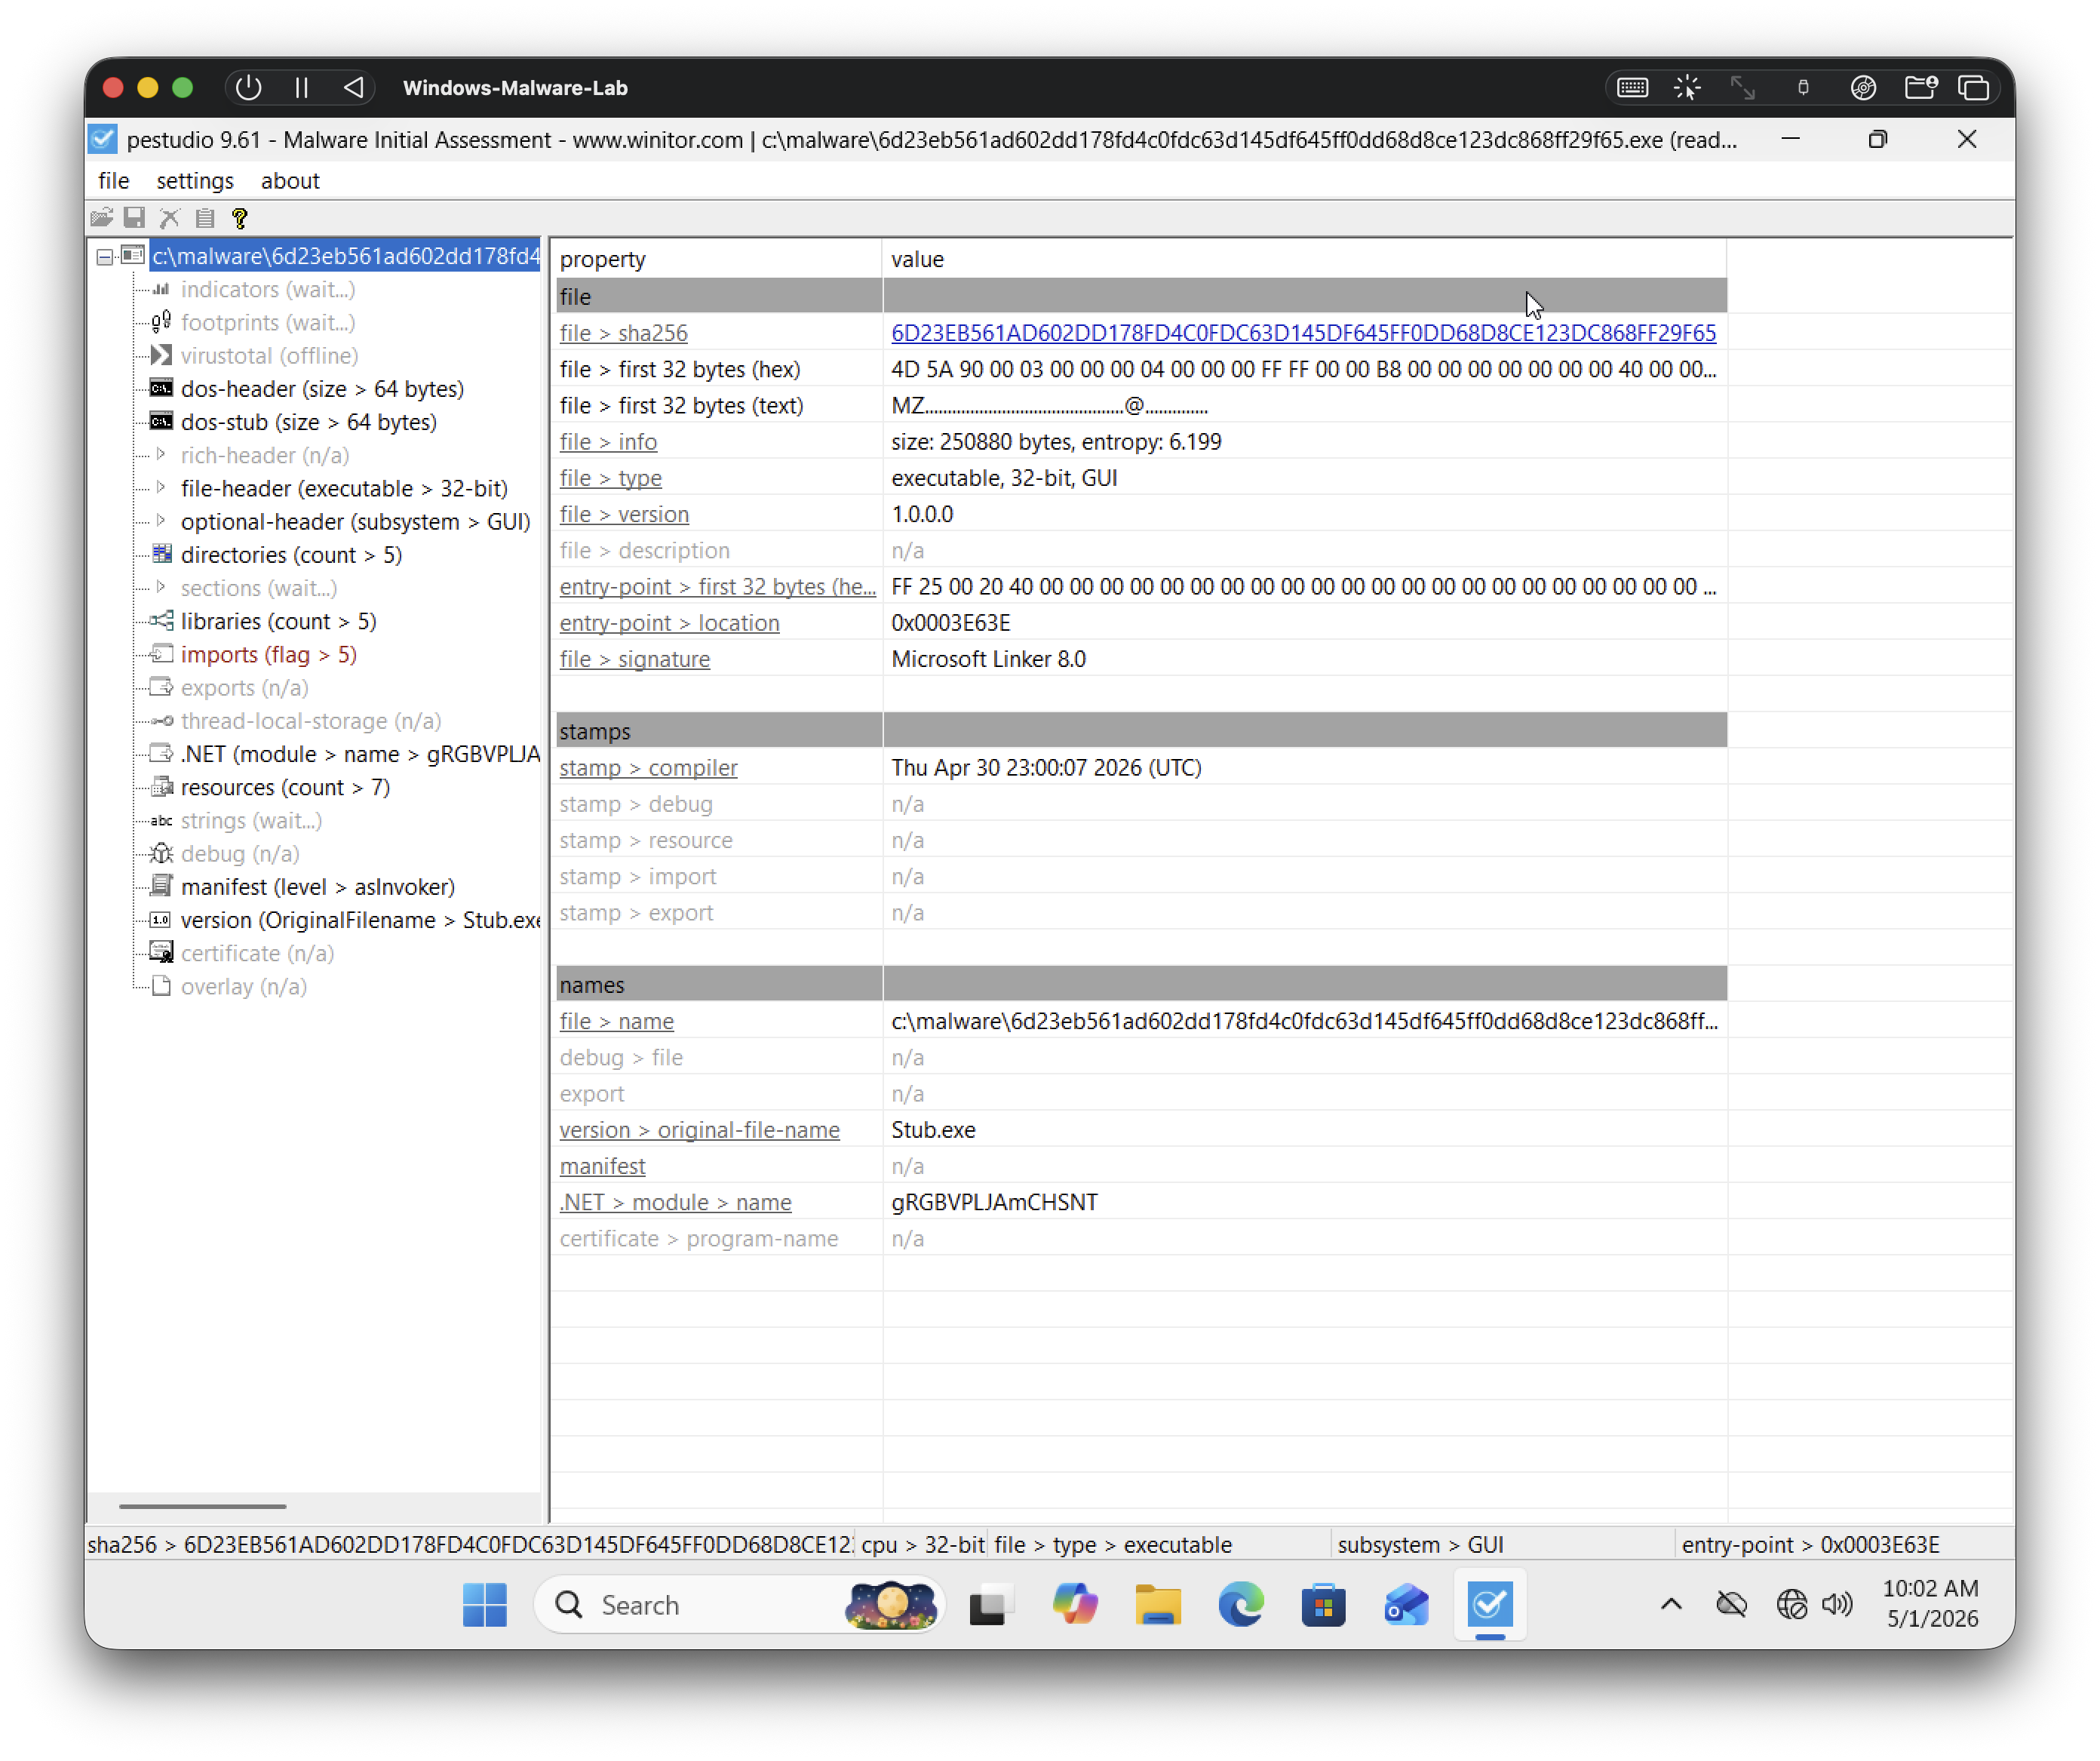Click the pestudio taskbar icon
2100x1761 pixels.
pos(1489,1605)
